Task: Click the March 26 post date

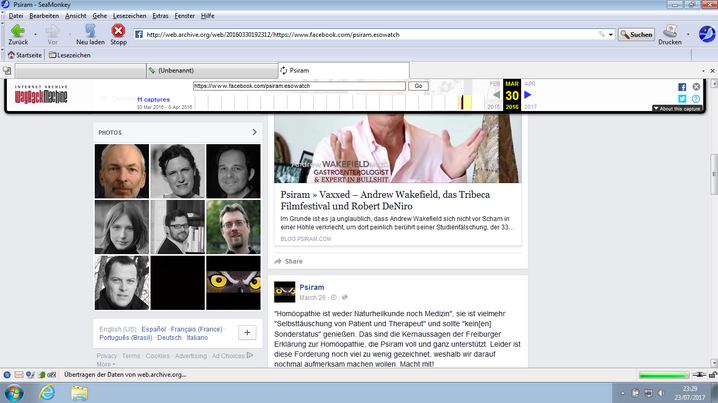Action: [x=312, y=298]
